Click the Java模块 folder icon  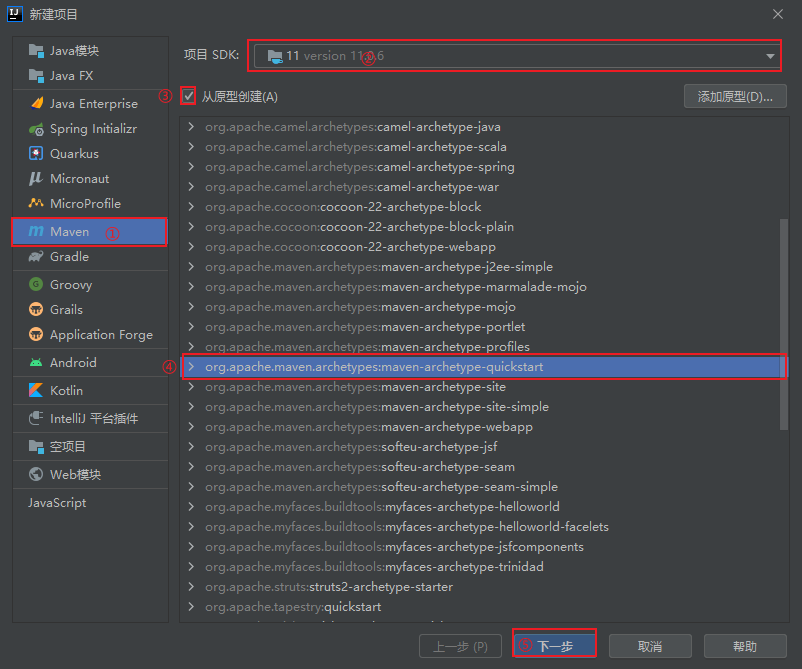36,51
